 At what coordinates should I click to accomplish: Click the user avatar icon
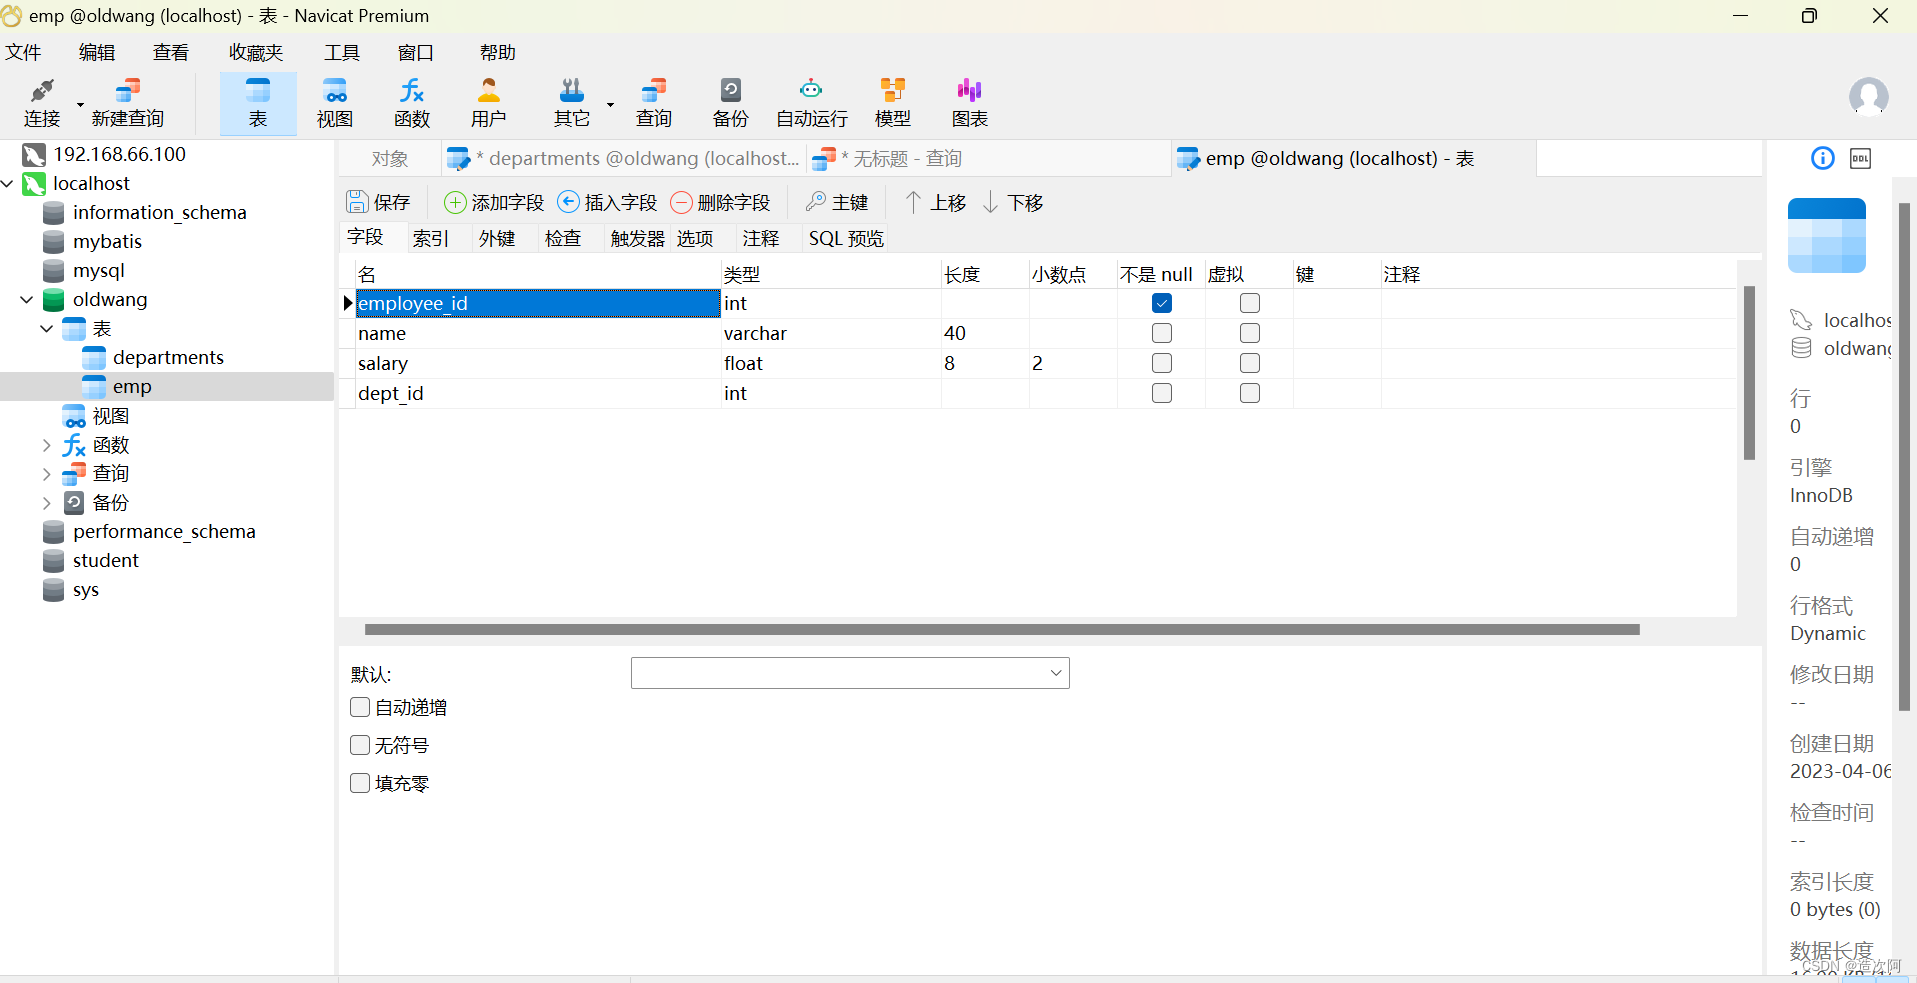1868,97
